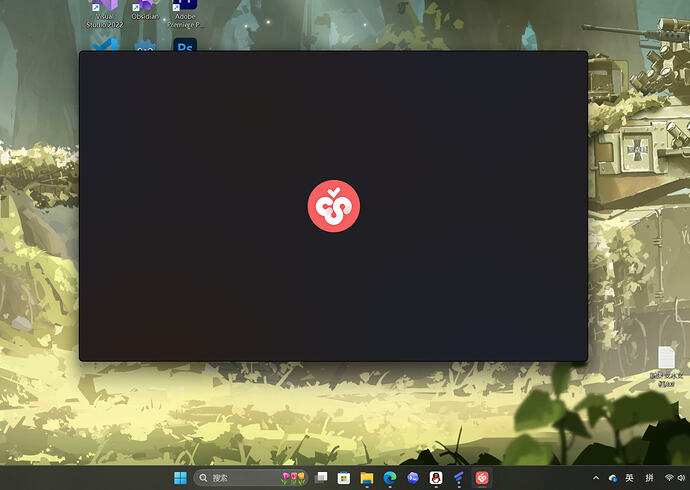Select the Visual Studio 2022 desktop shortcut
Viewport: 690px width, 490px height.
coord(105,14)
